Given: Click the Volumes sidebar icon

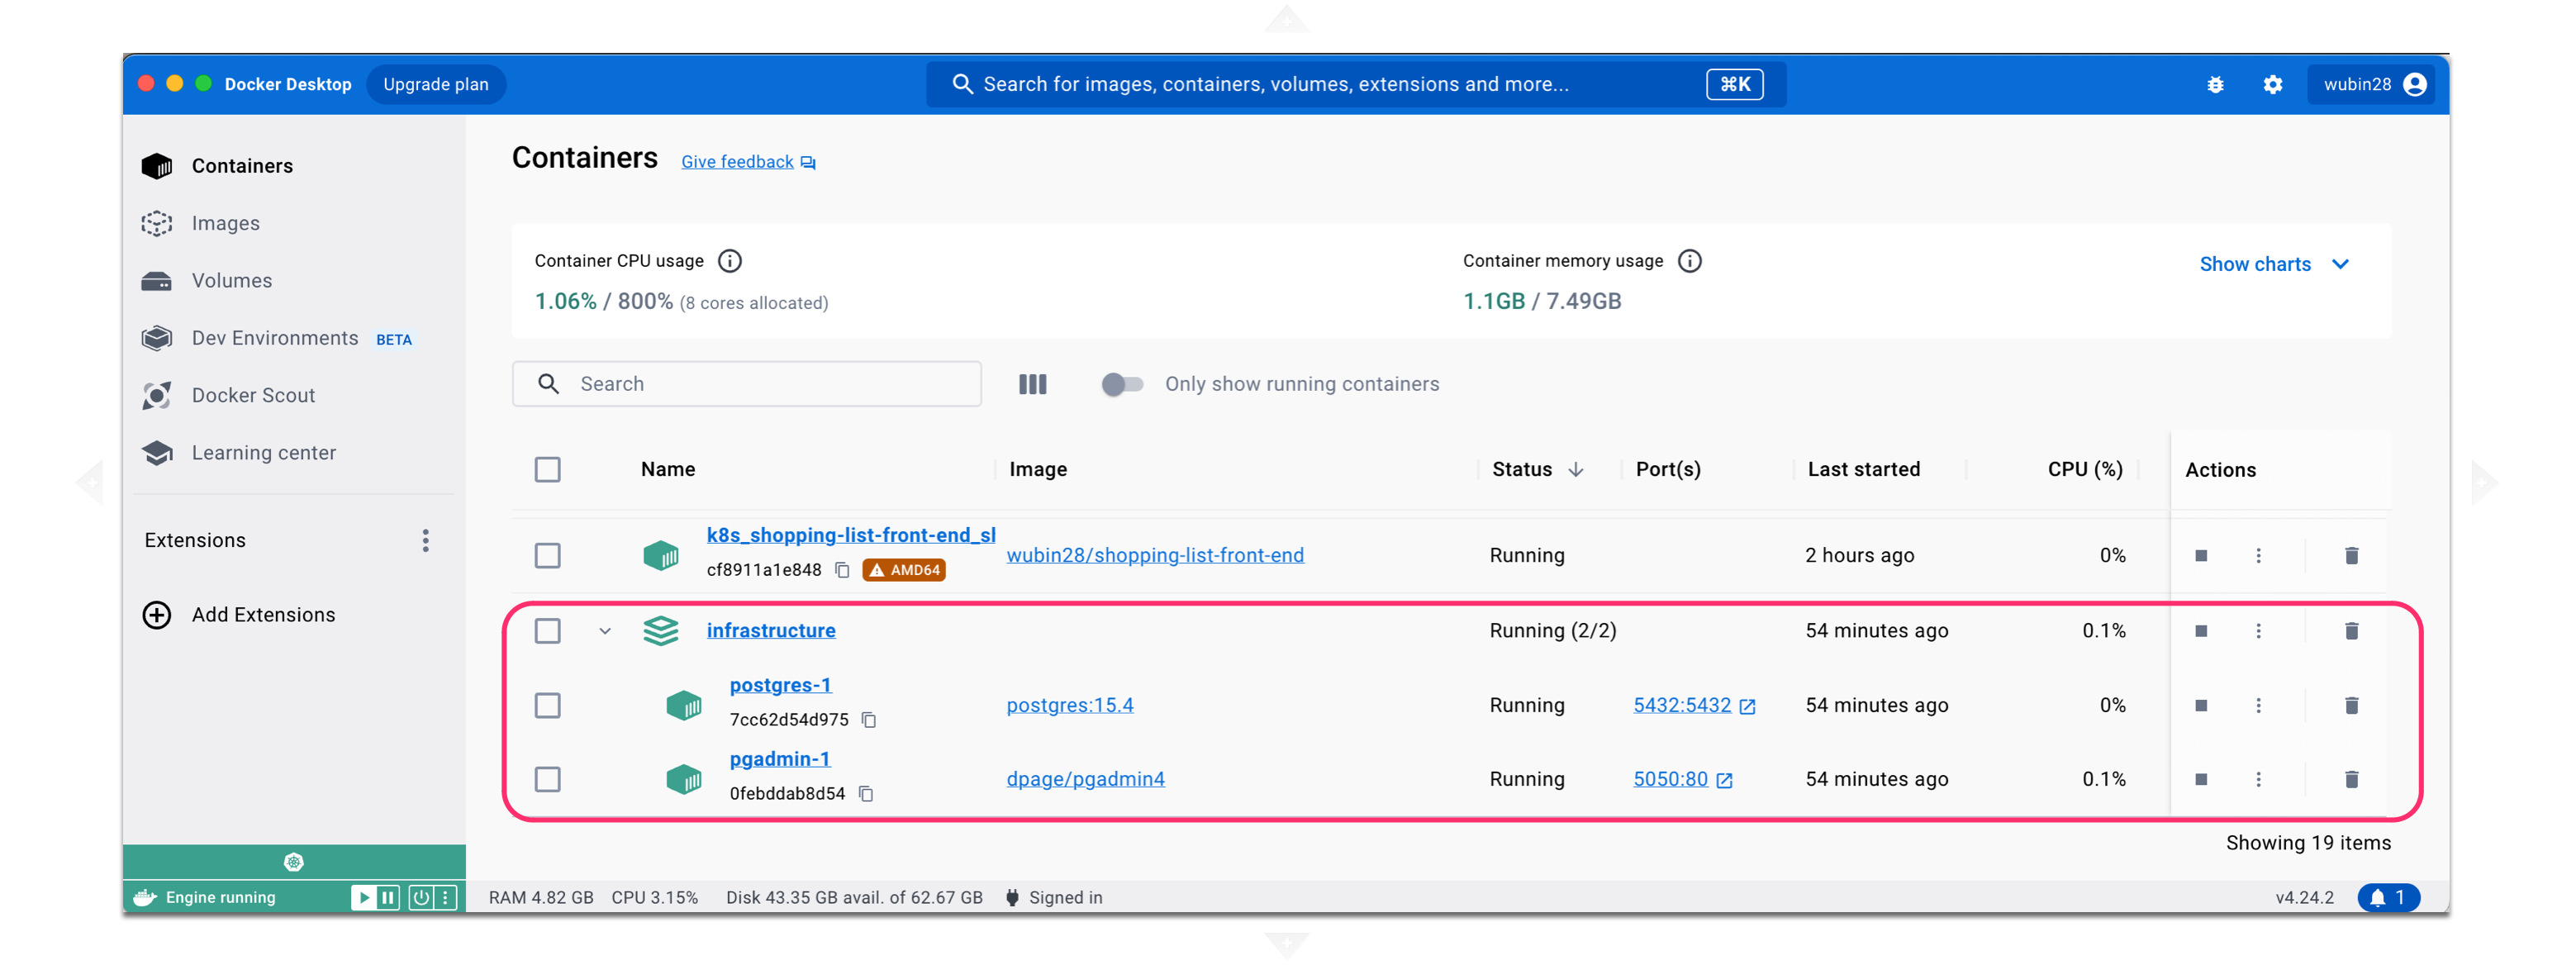Looking at the screenshot, I should click(161, 279).
